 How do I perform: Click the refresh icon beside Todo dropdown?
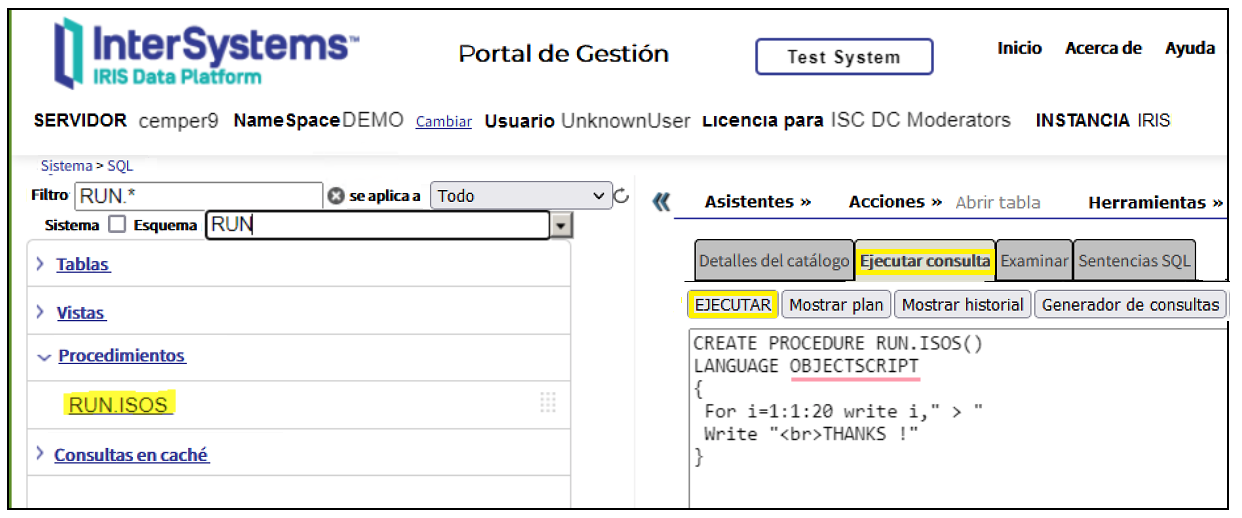[621, 196]
